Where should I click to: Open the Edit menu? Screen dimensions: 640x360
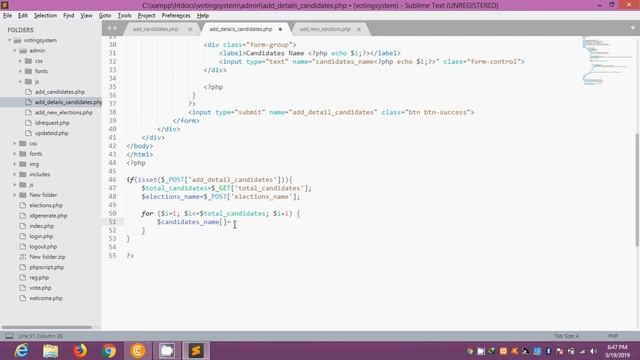tap(23, 16)
